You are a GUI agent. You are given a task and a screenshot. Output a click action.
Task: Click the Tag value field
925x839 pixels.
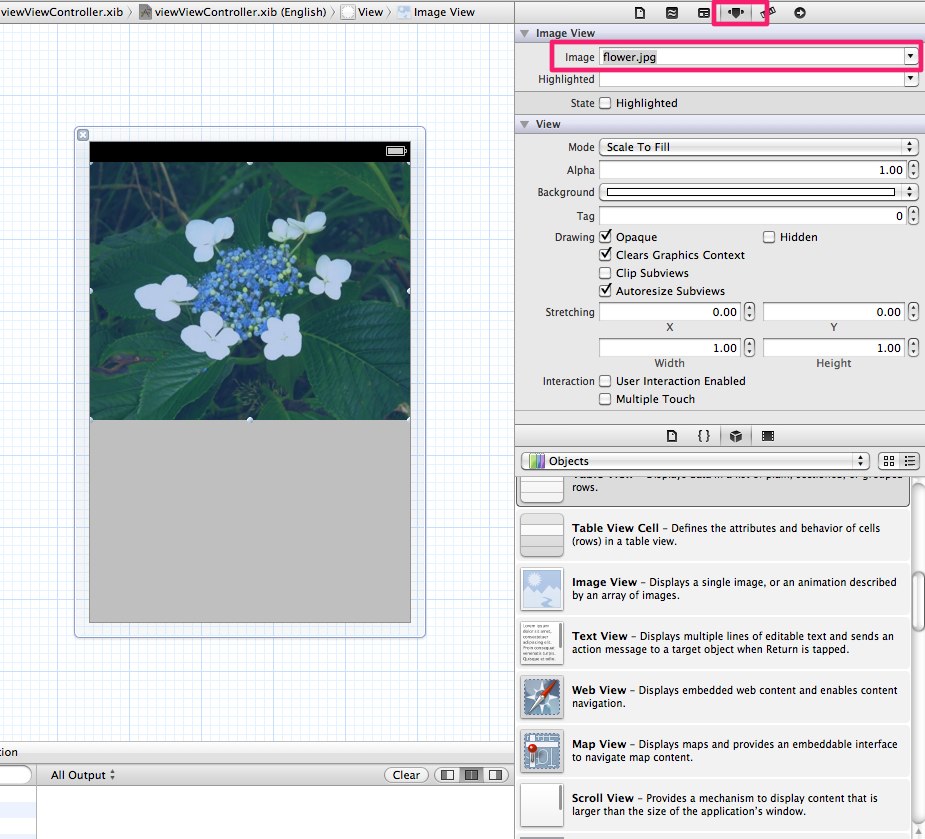coord(753,216)
